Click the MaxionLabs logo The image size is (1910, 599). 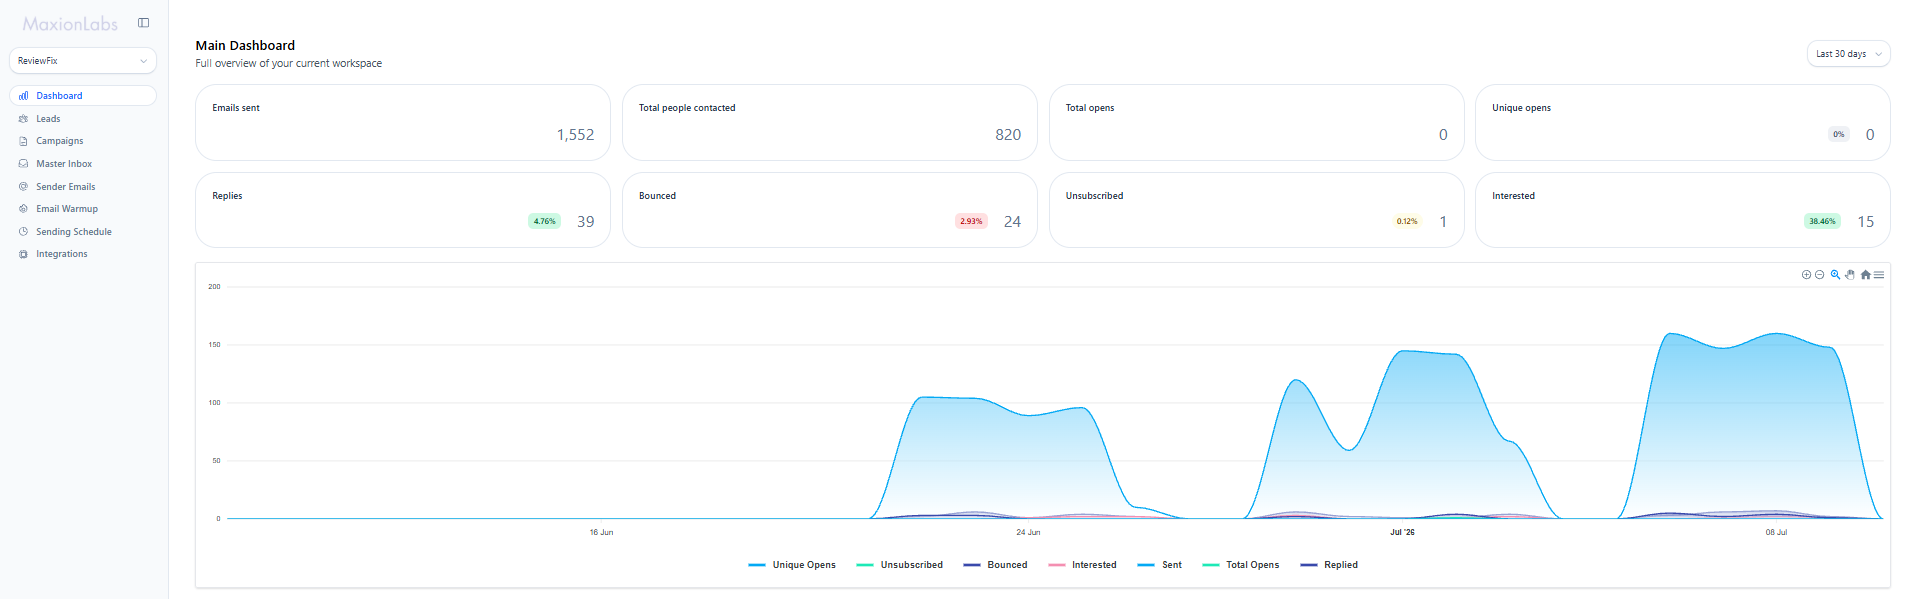click(70, 24)
